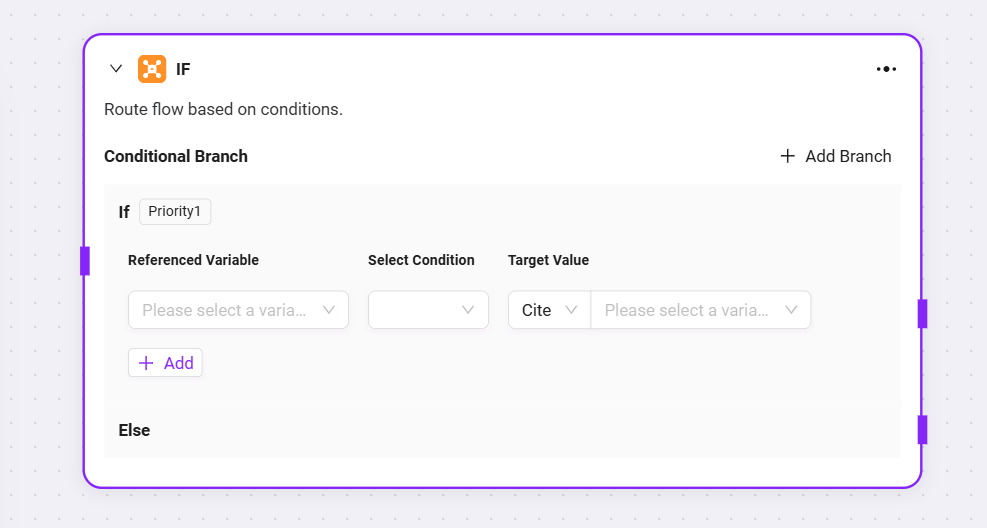
Task: Click the Referenced Variable dropdown arrow
Action: click(329, 310)
